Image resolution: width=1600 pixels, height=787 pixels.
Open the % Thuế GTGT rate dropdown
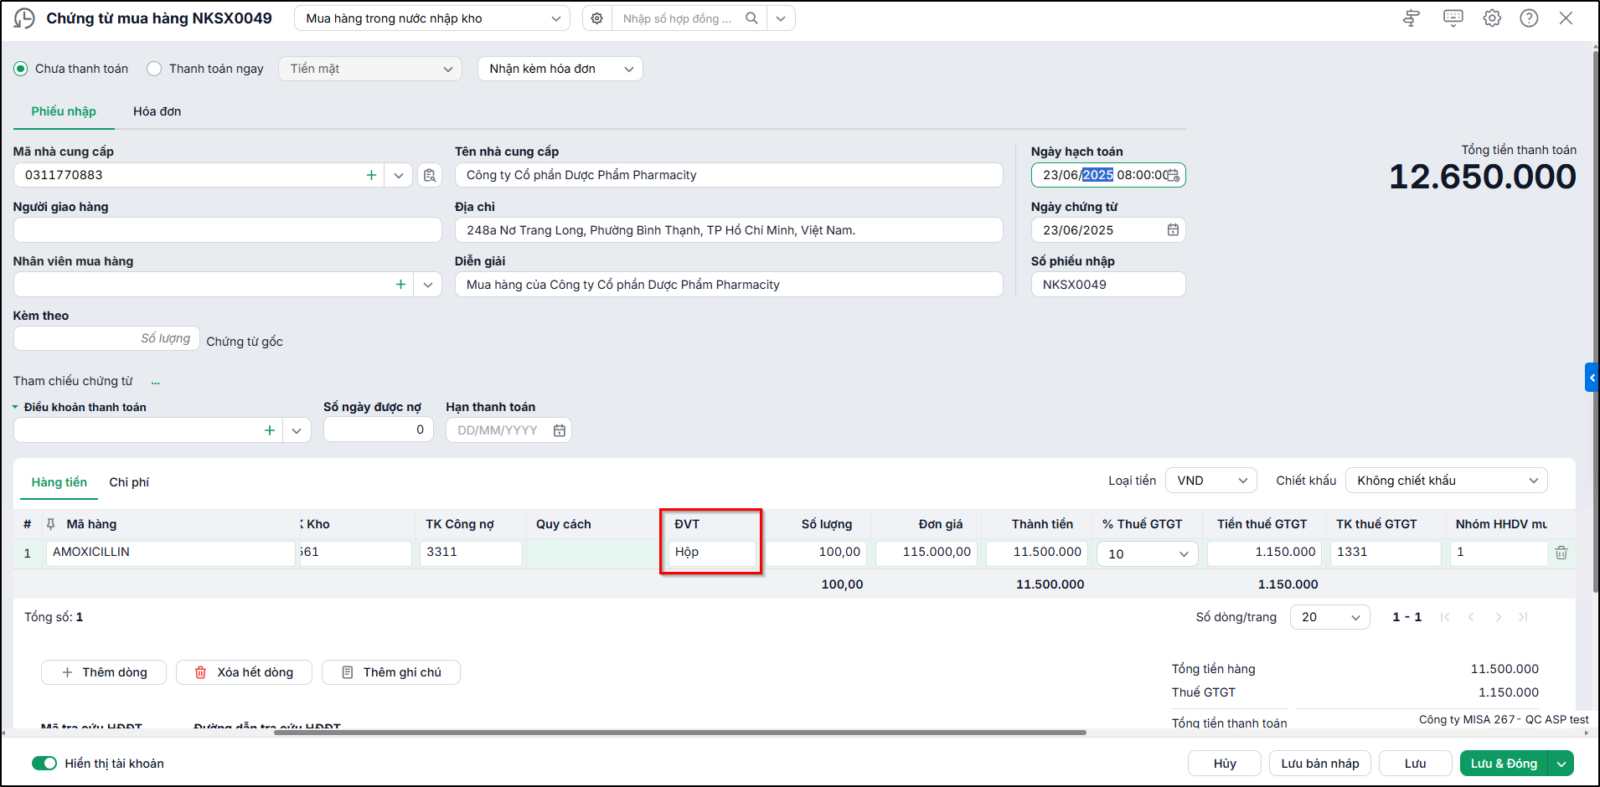pos(1148,553)
